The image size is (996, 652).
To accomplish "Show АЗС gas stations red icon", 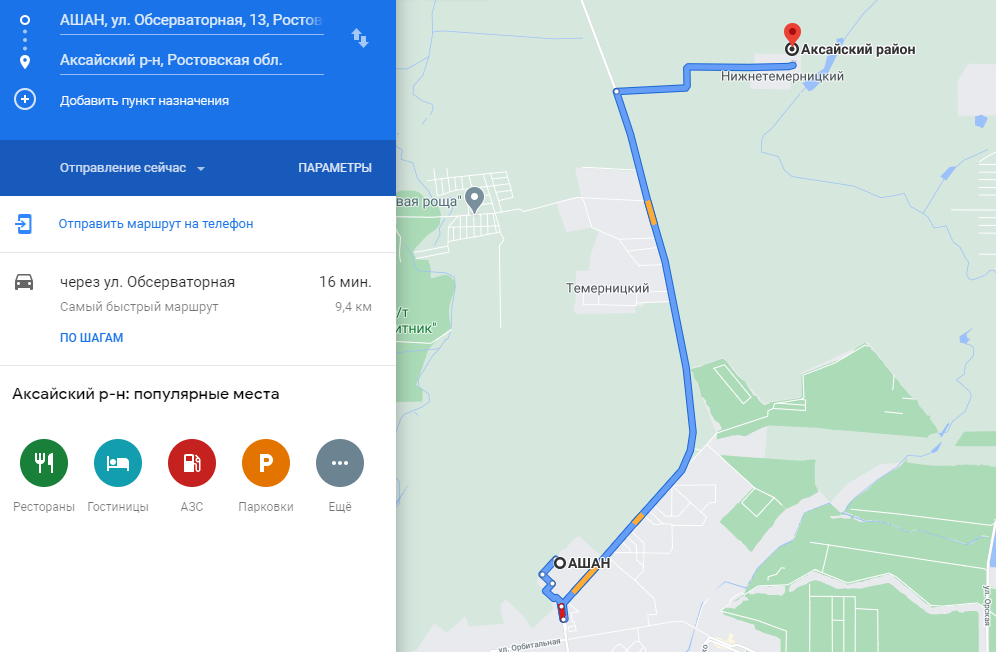I will (192, 463).
